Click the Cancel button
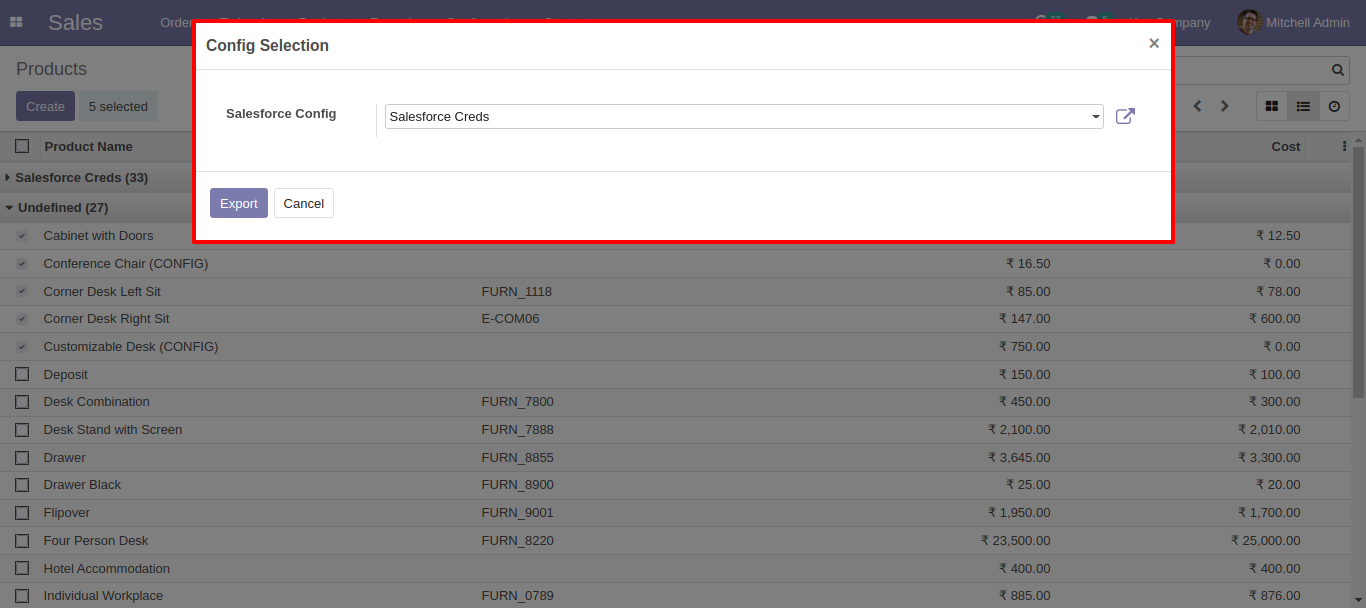1366x608 pixels. [304, 203]
